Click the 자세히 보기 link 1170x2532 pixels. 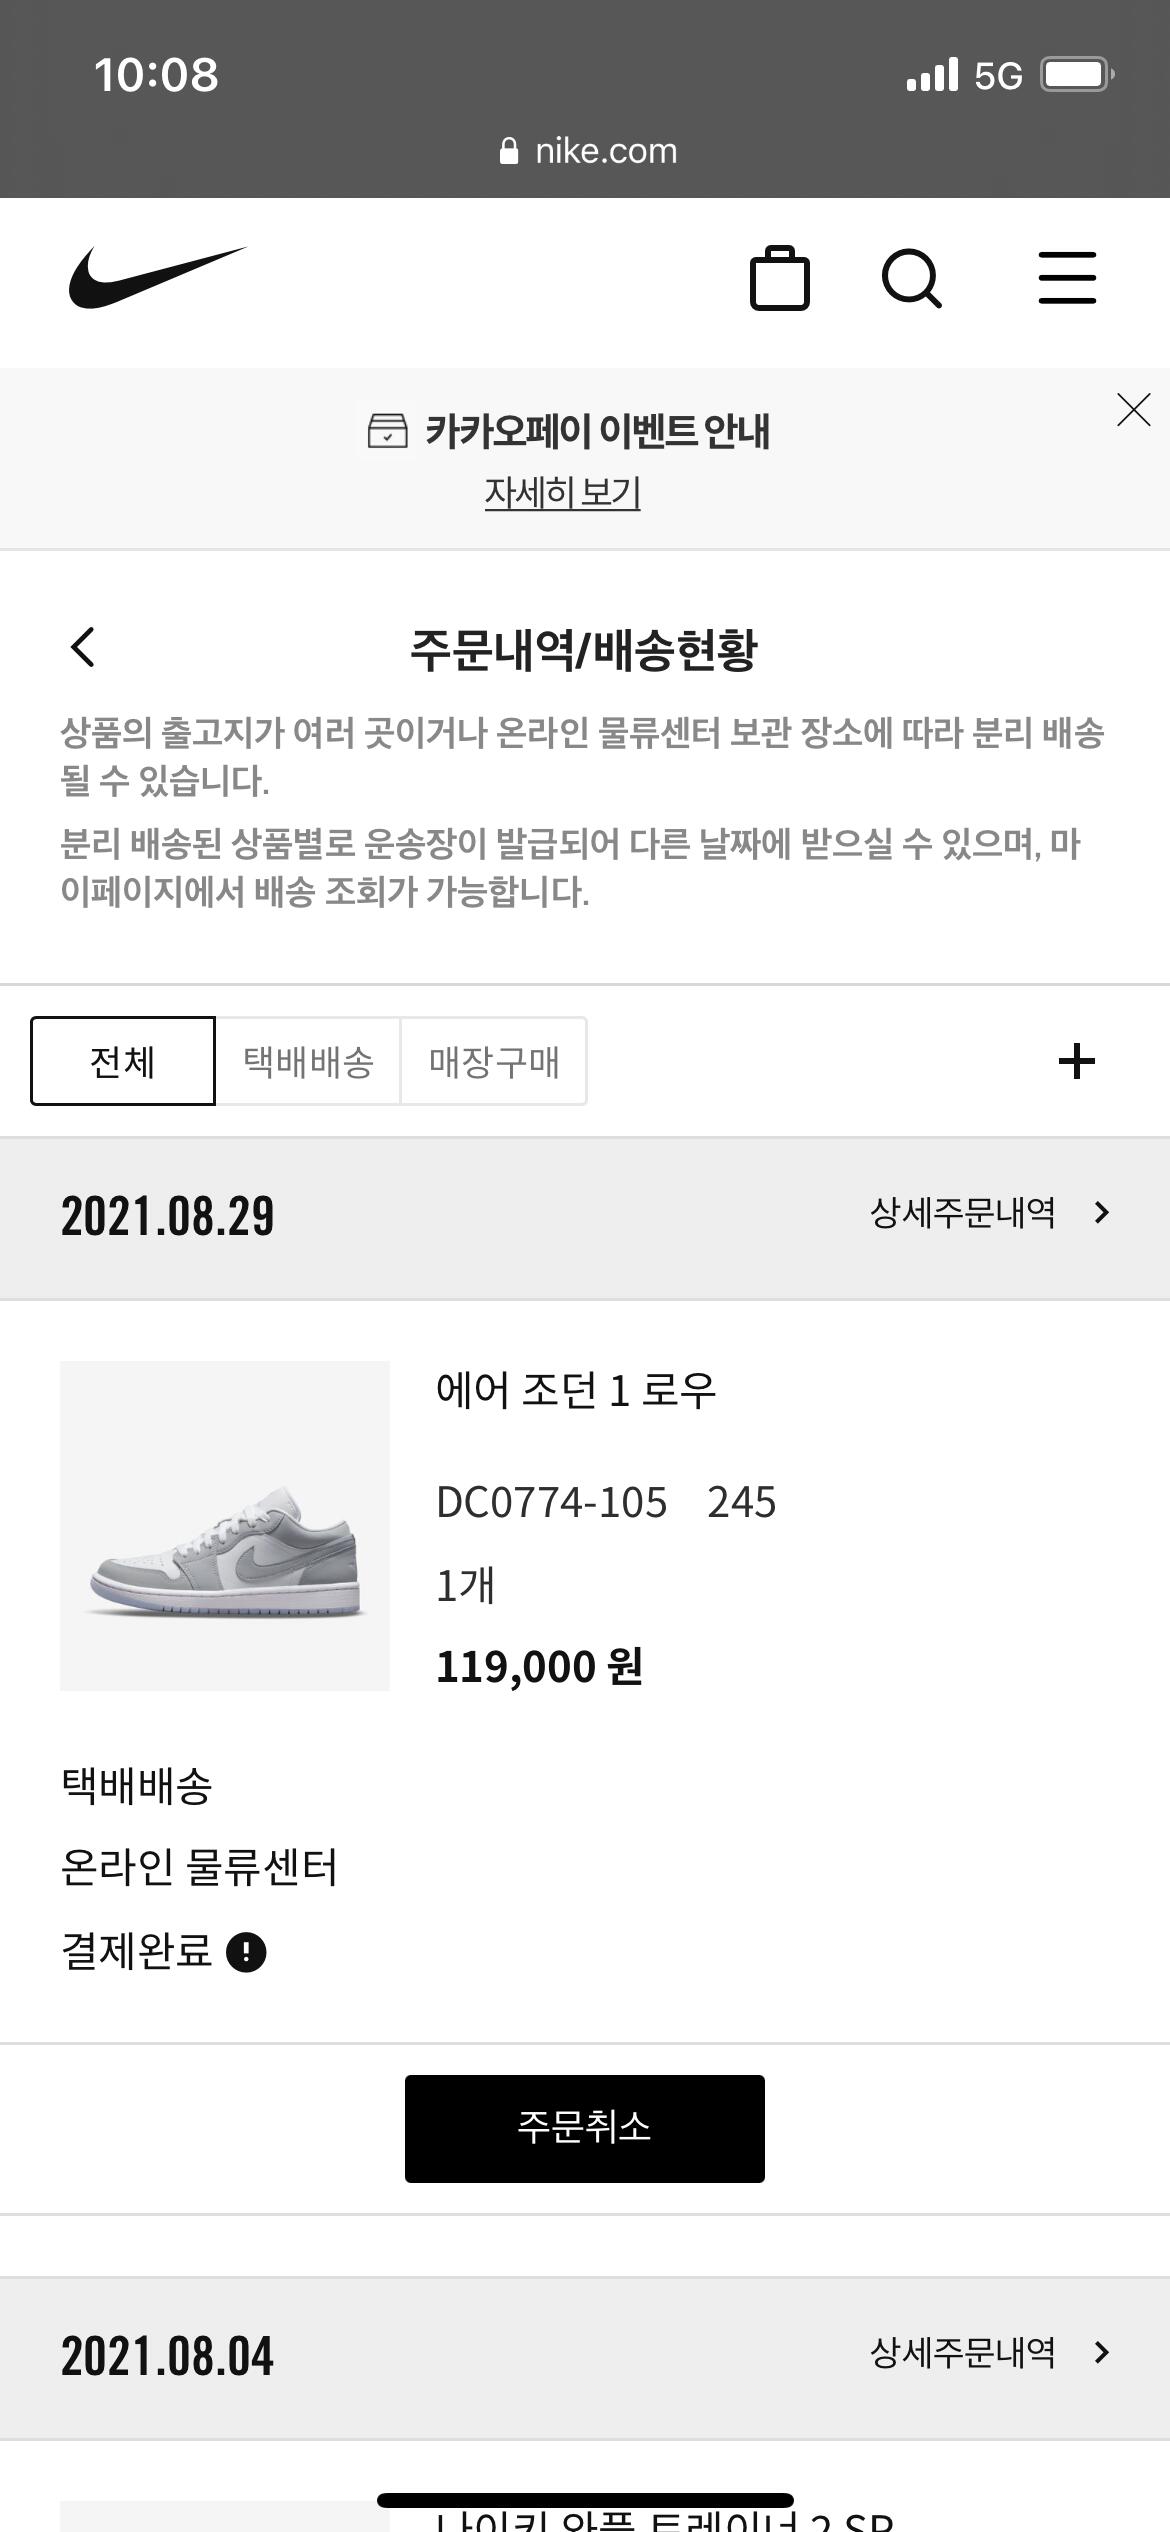coord(563,492)
